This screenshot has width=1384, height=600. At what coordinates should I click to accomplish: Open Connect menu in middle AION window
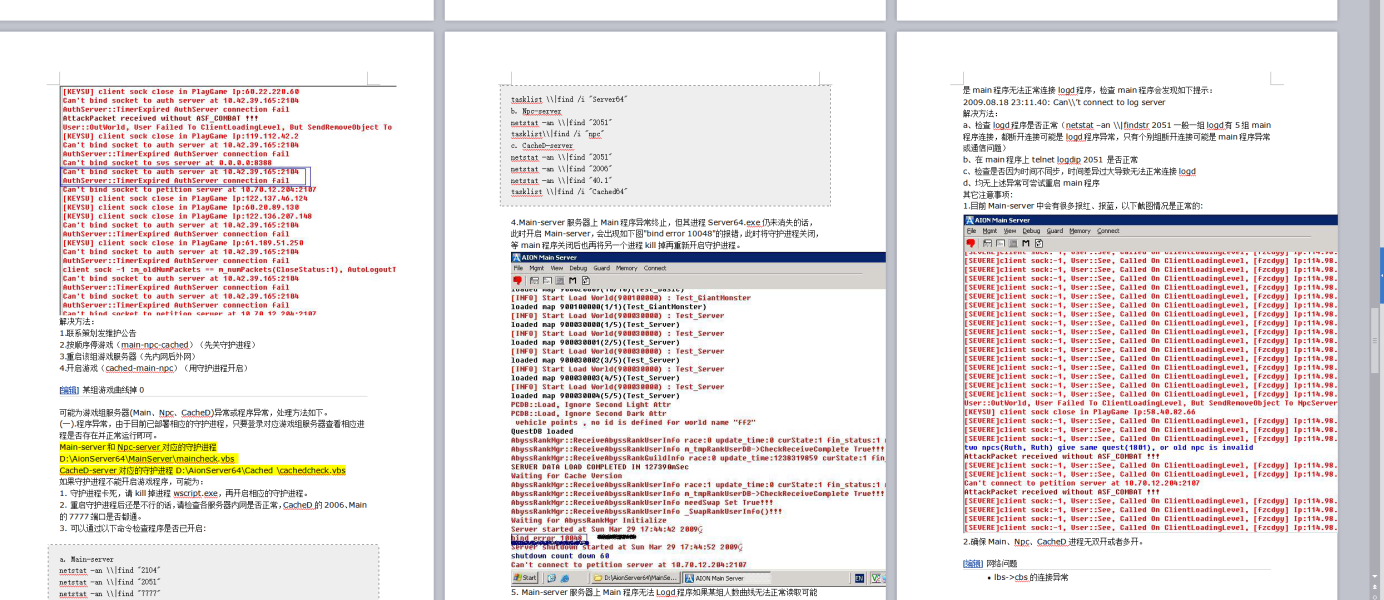[x=654, y=268]
